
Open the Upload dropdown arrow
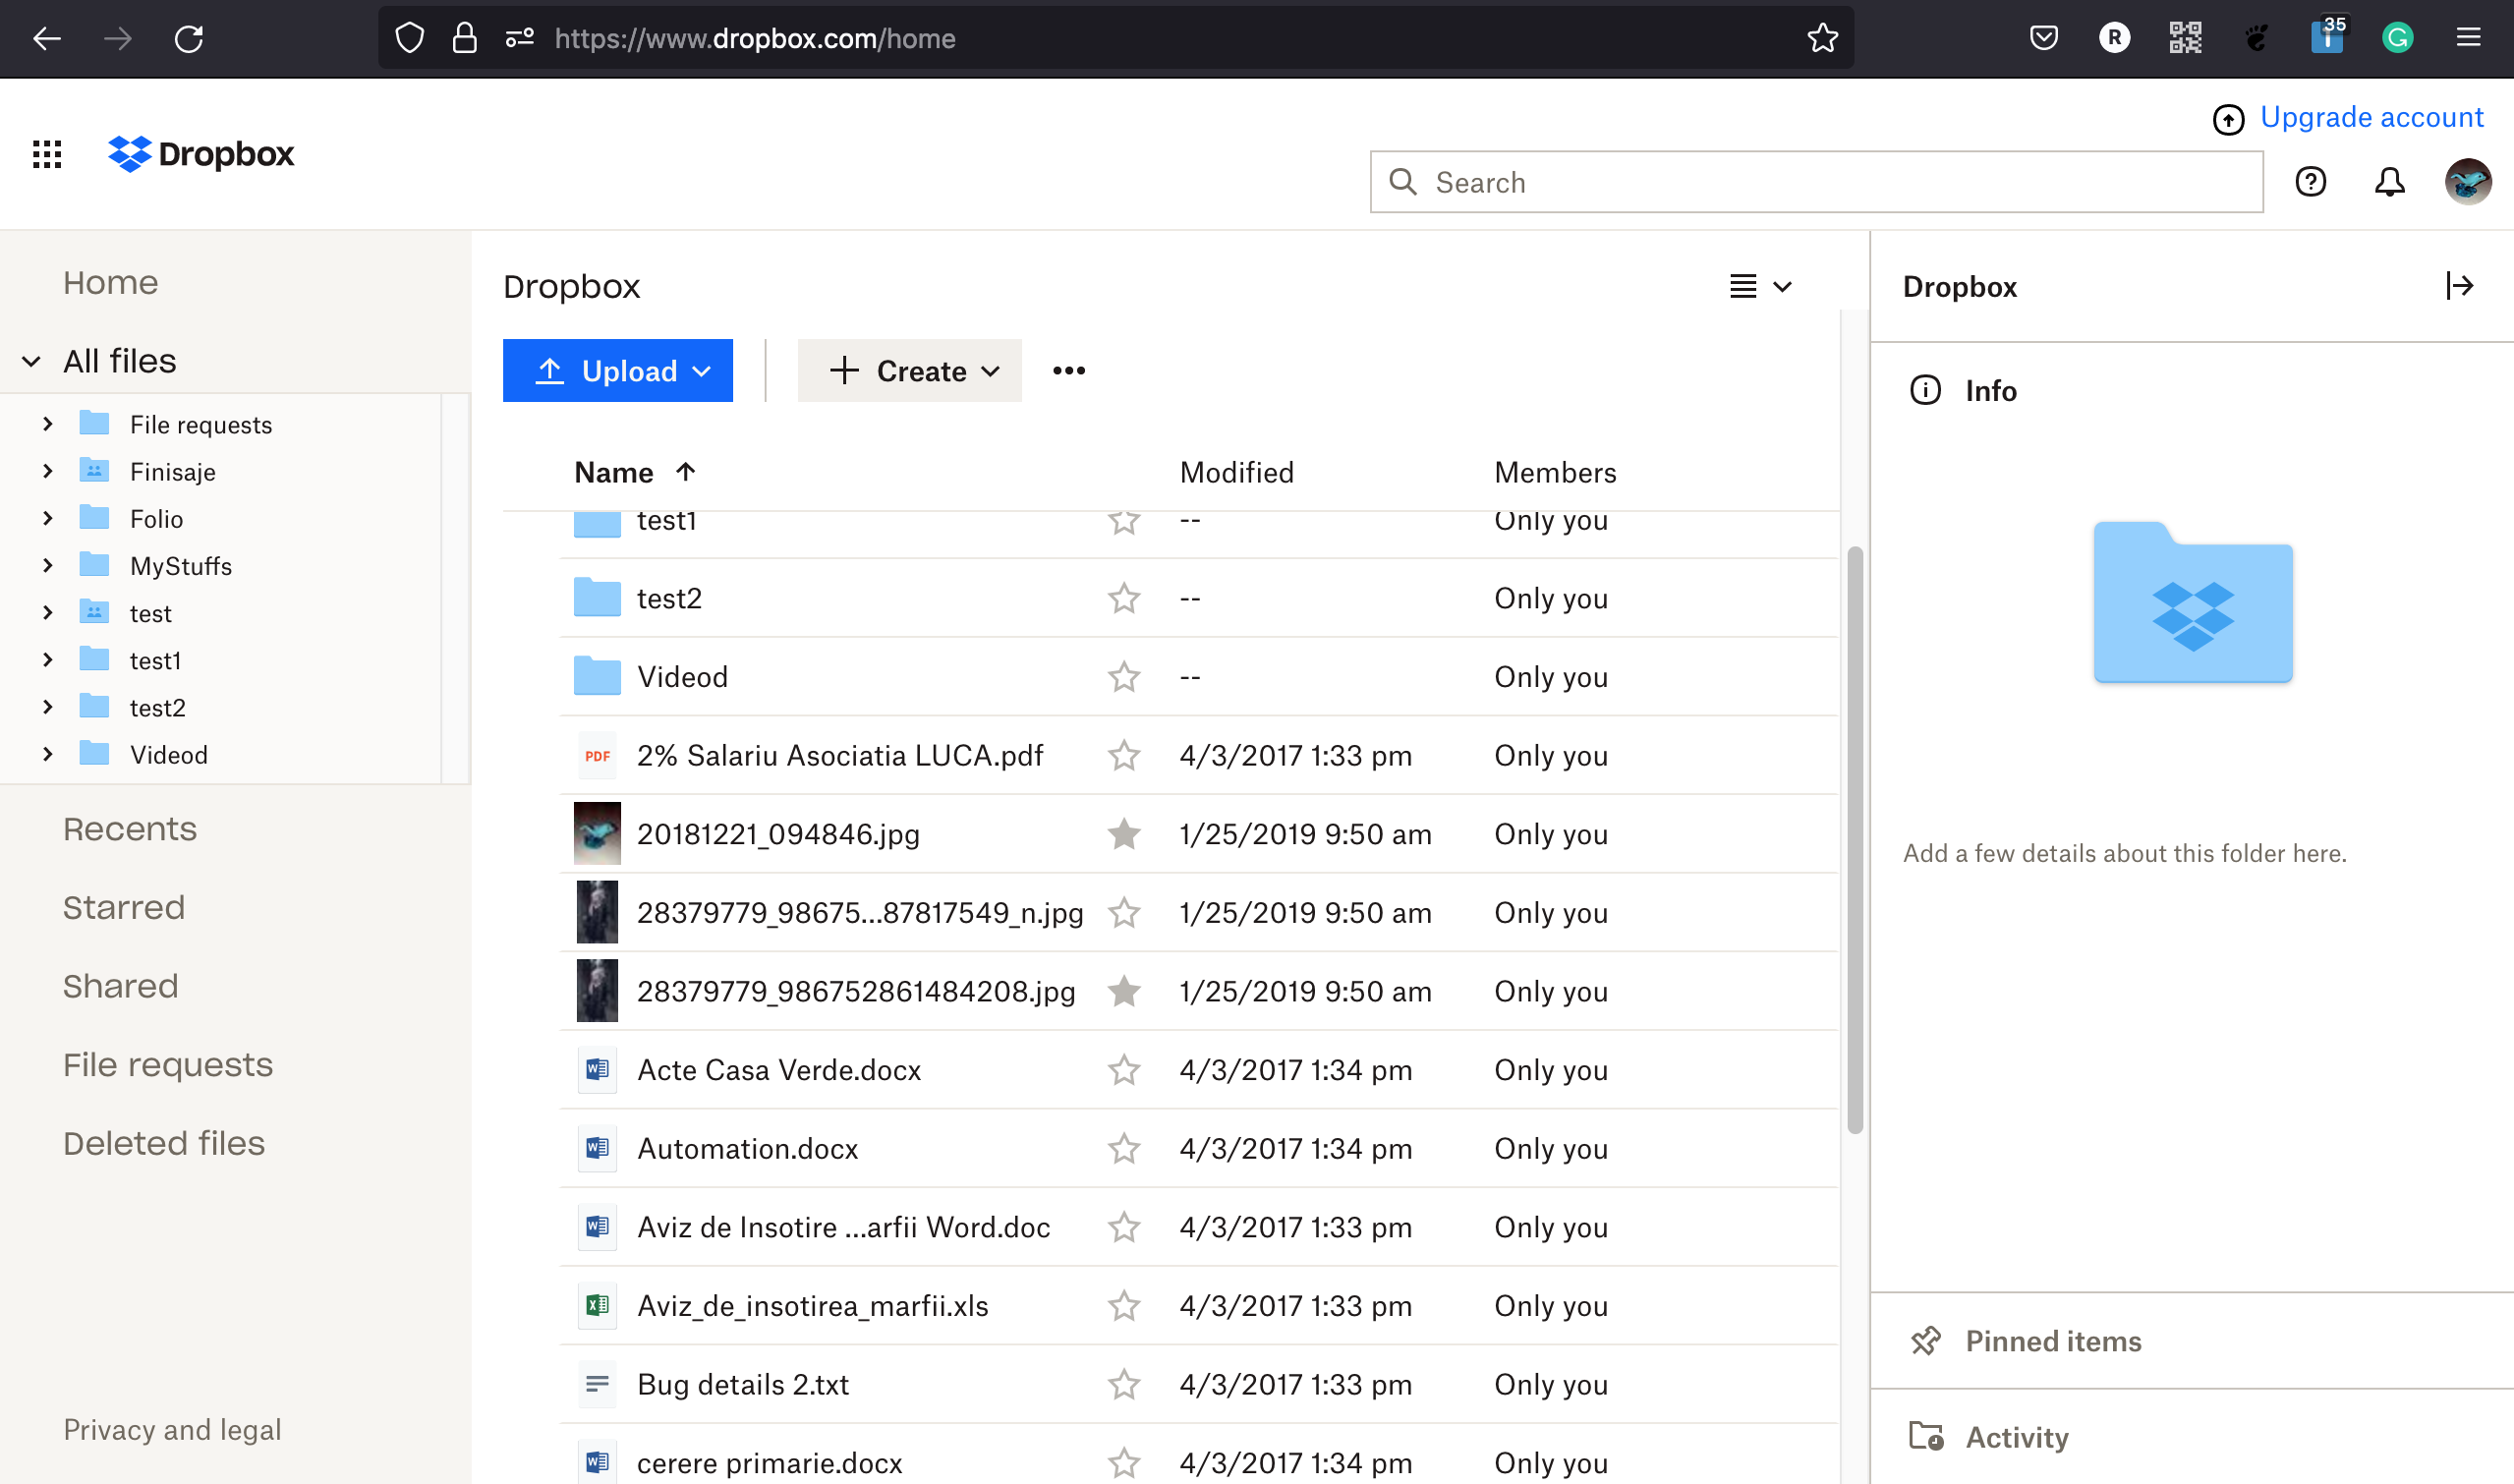(700, 371)
